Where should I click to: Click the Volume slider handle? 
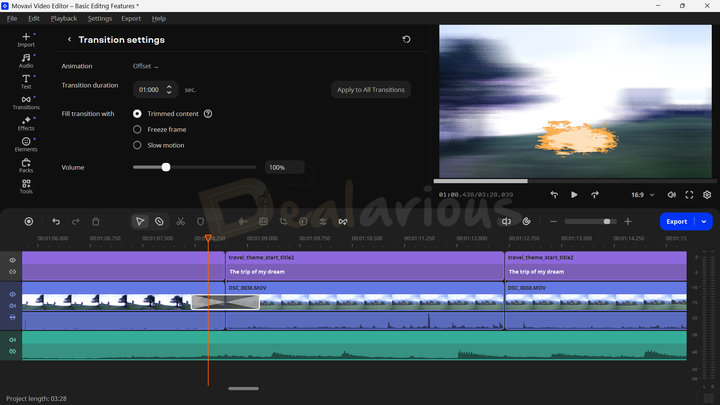click(x=166, y=167)
